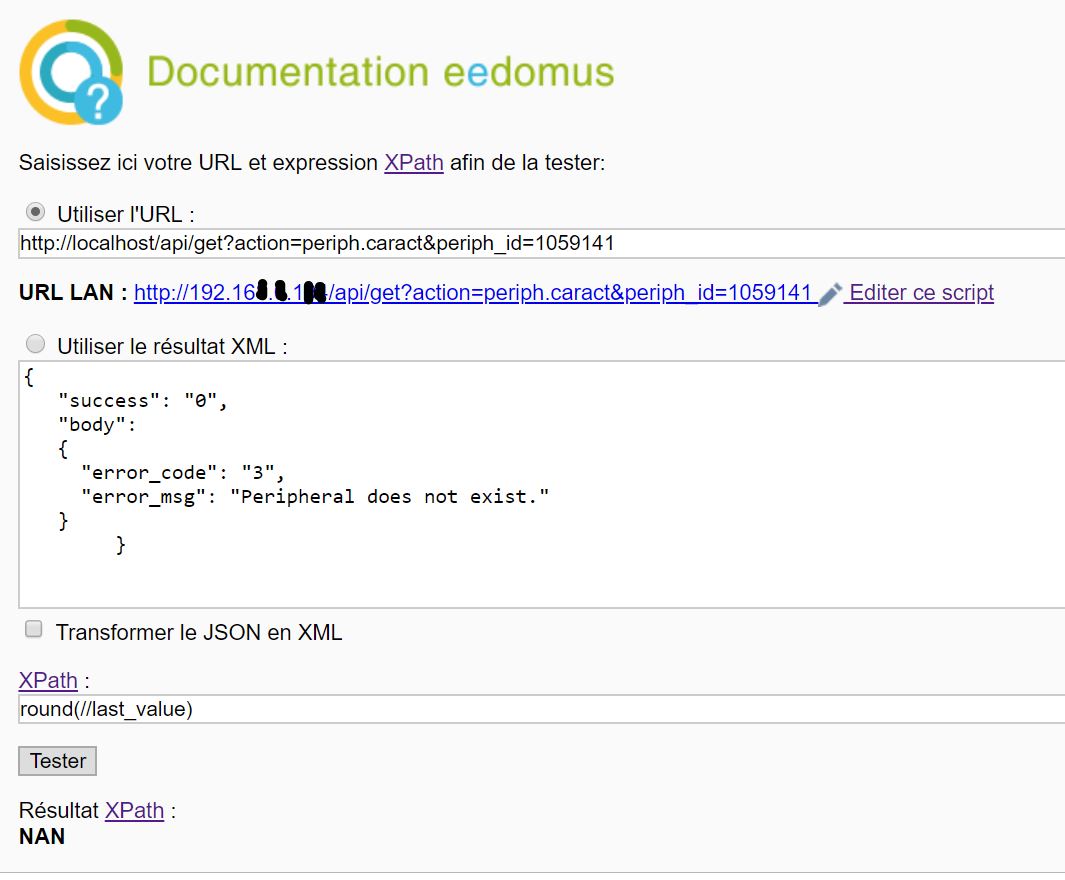Enable the "Transformer le JSON en XML" checkbox

click(x=34, y=630)
